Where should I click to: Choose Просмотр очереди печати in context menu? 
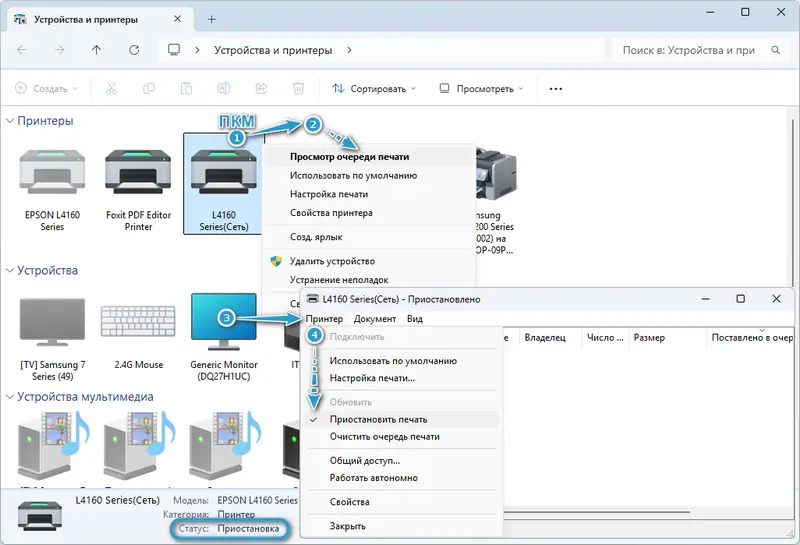pos(370,157)
